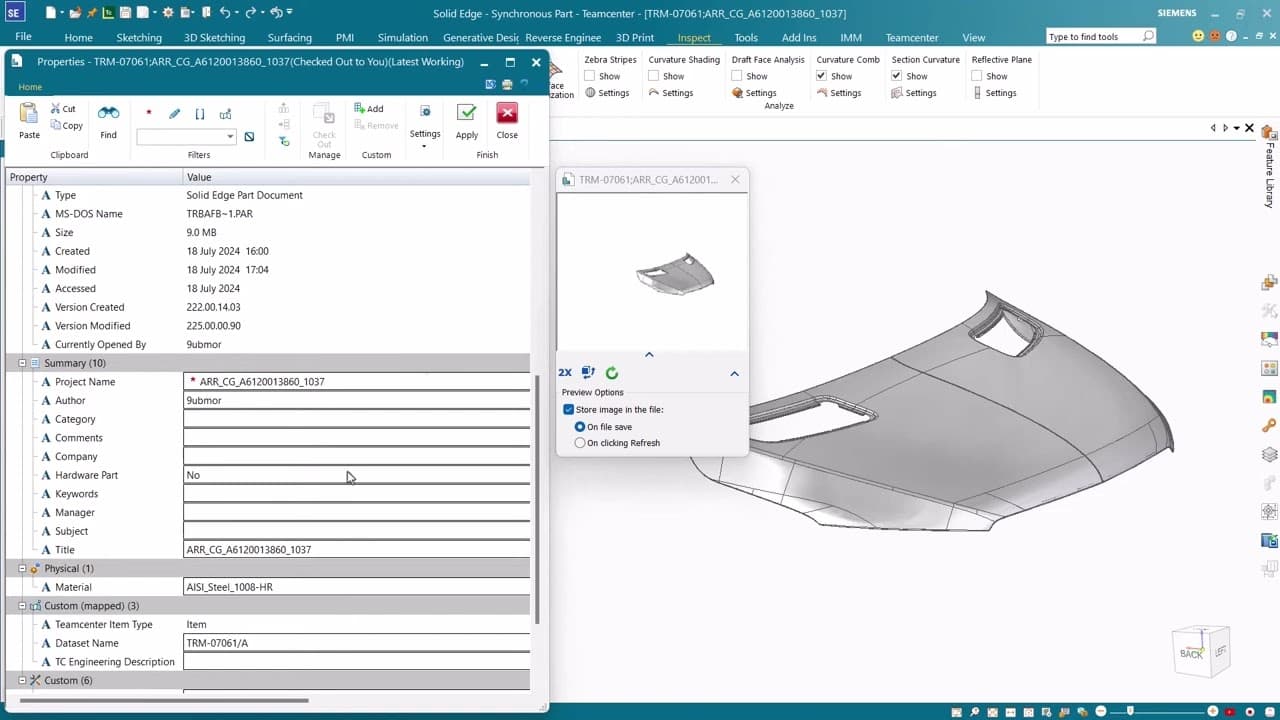Open the Feature Library side panel

tap(1270, 165)
